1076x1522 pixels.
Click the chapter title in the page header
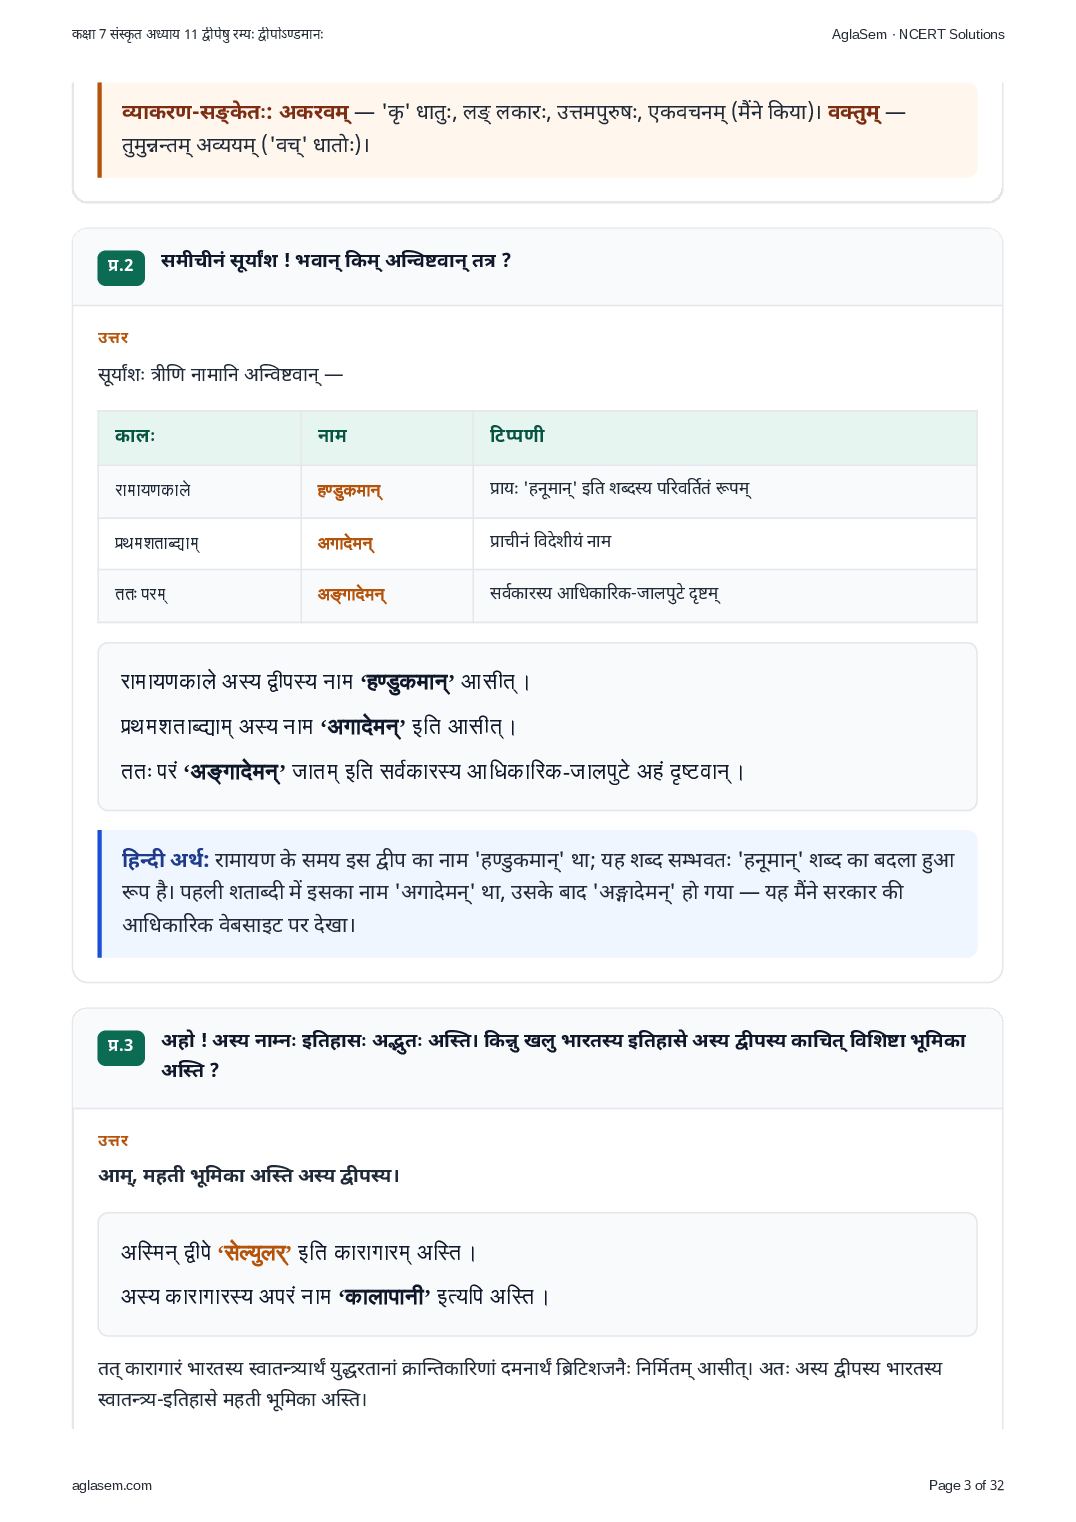pyautogui.click(x=198, y=34)
